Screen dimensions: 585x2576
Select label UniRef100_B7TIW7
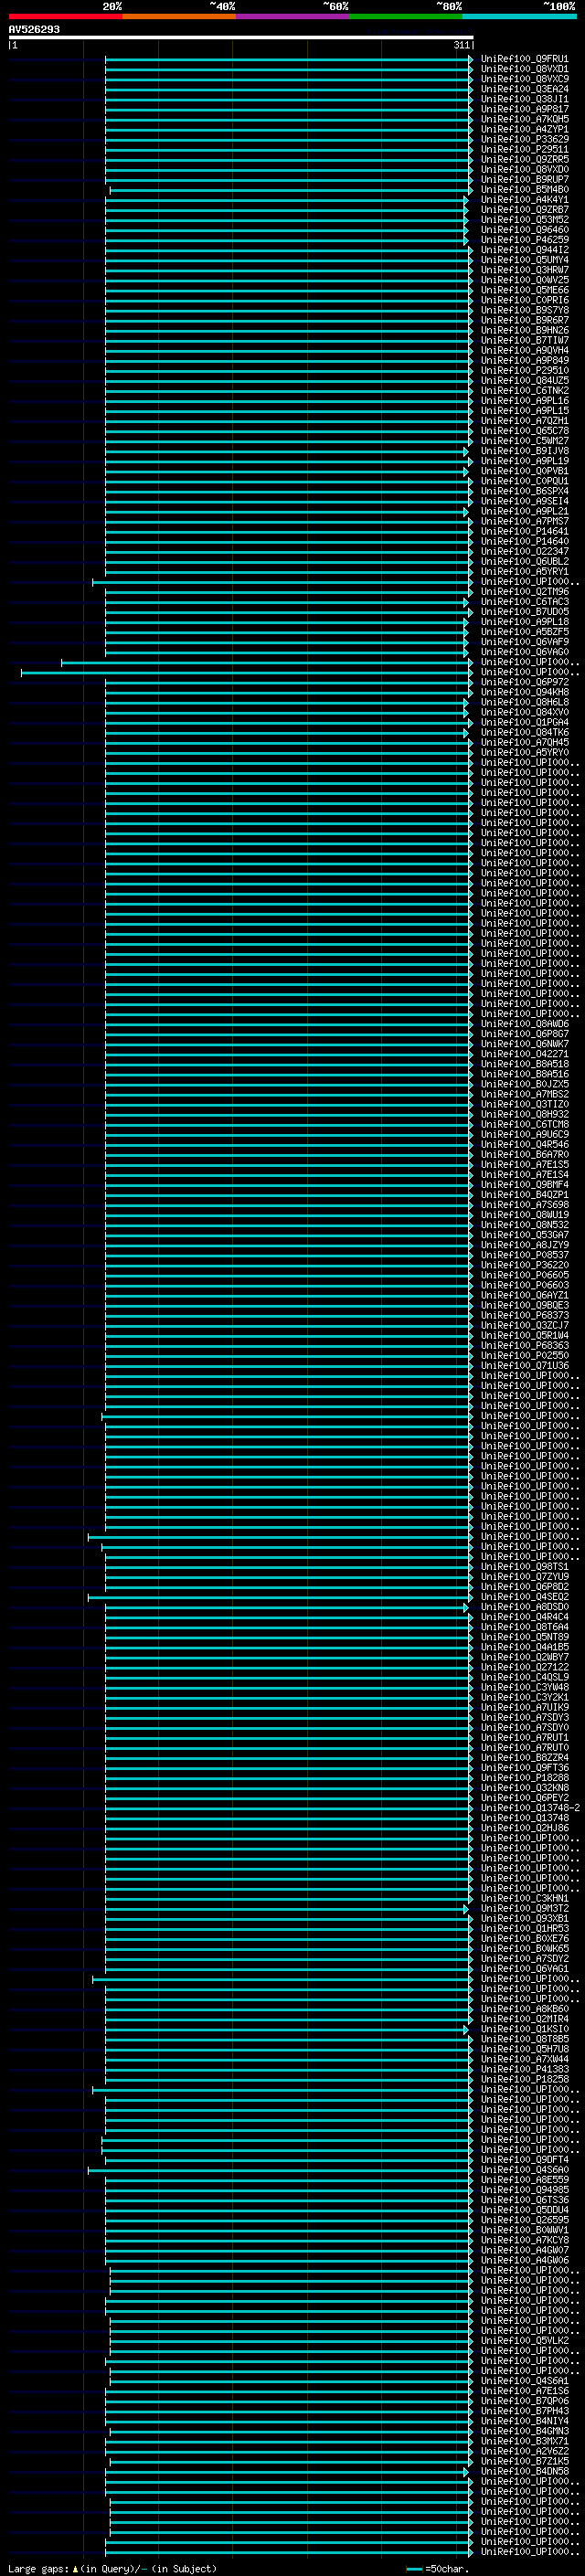click(x=524, y=340)
